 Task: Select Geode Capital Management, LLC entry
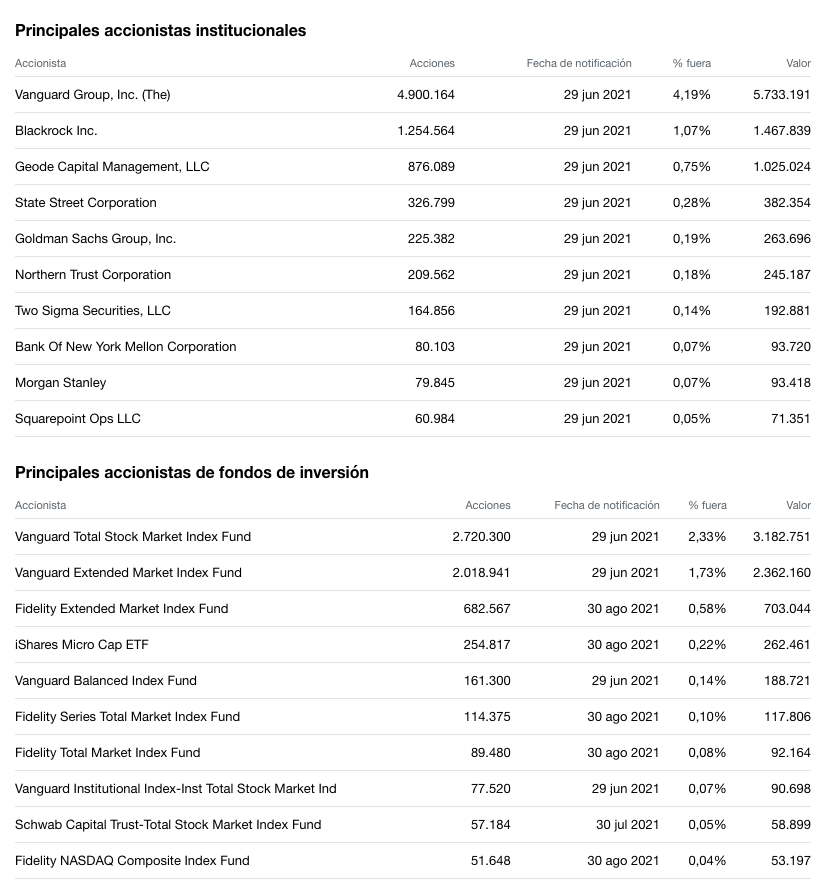pyautogui.click(x=413, y=167)
